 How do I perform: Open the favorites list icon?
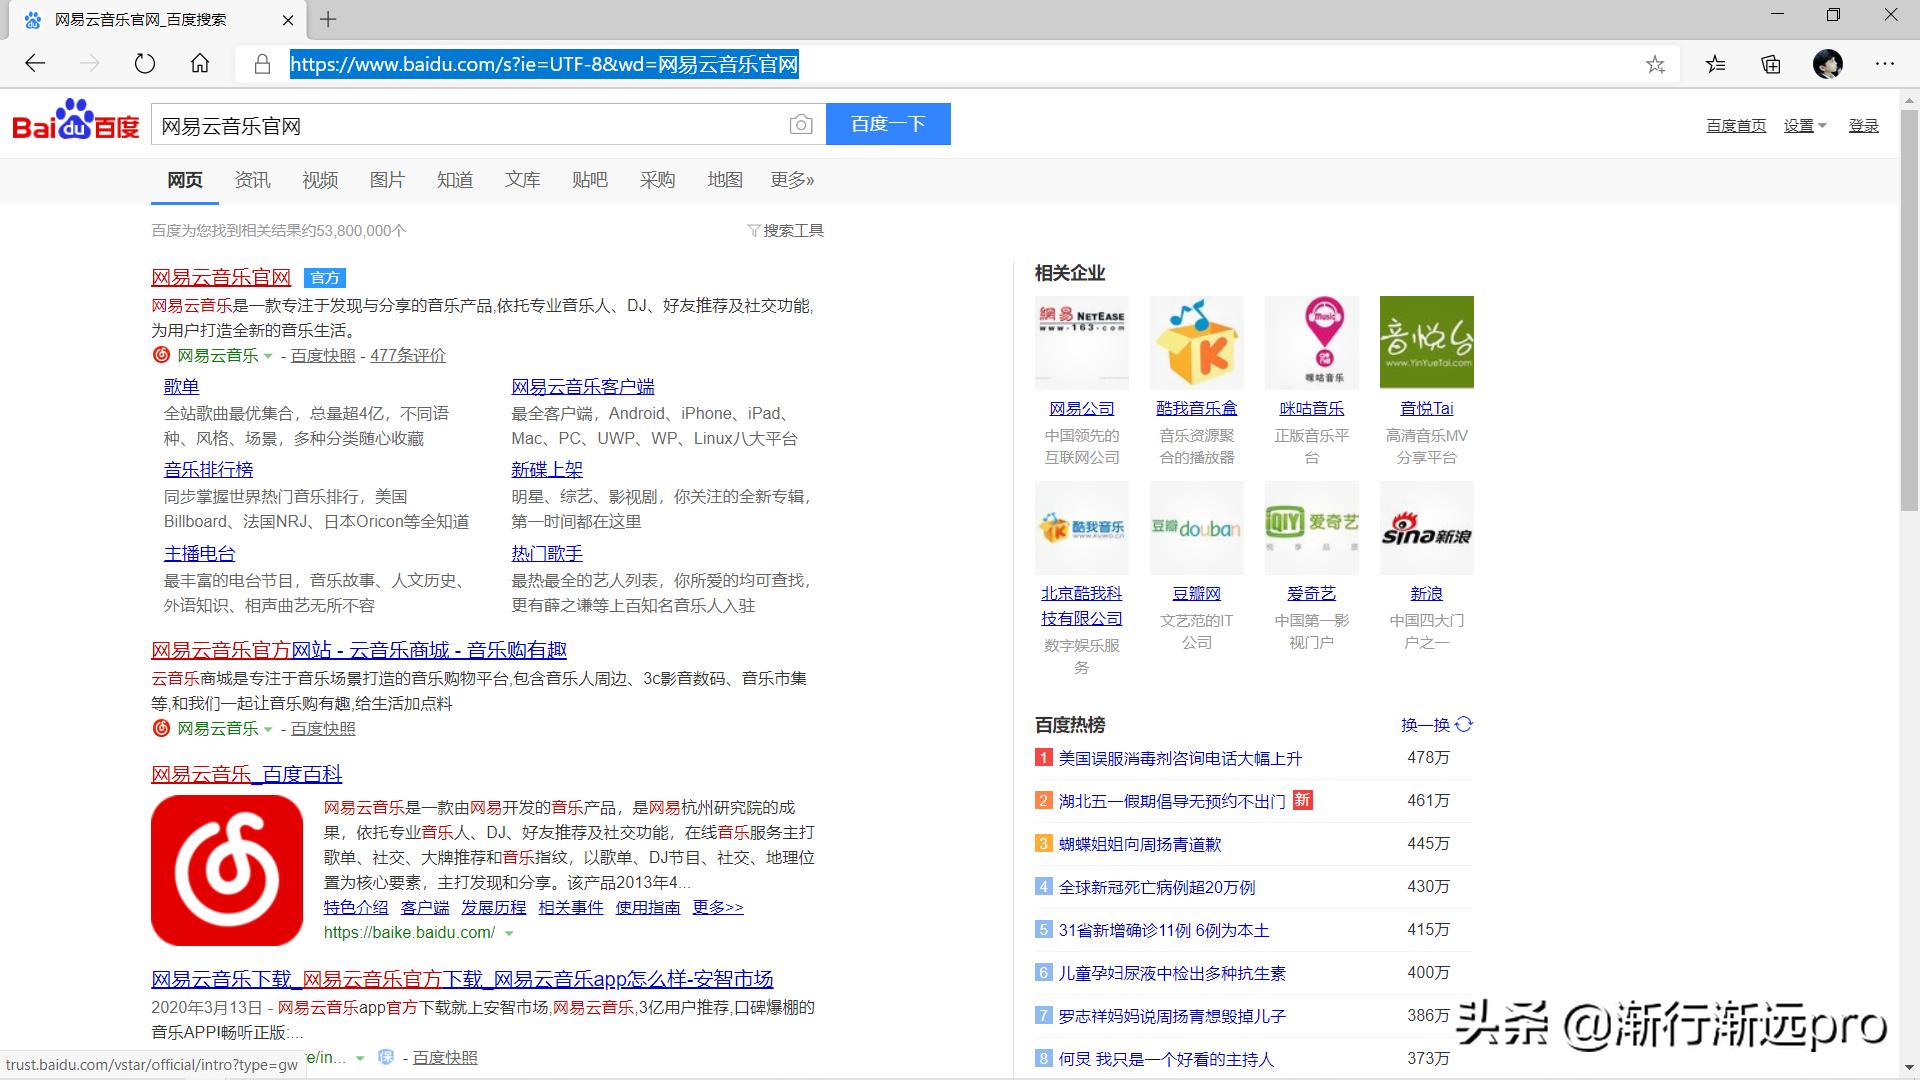pos(1716,65)
